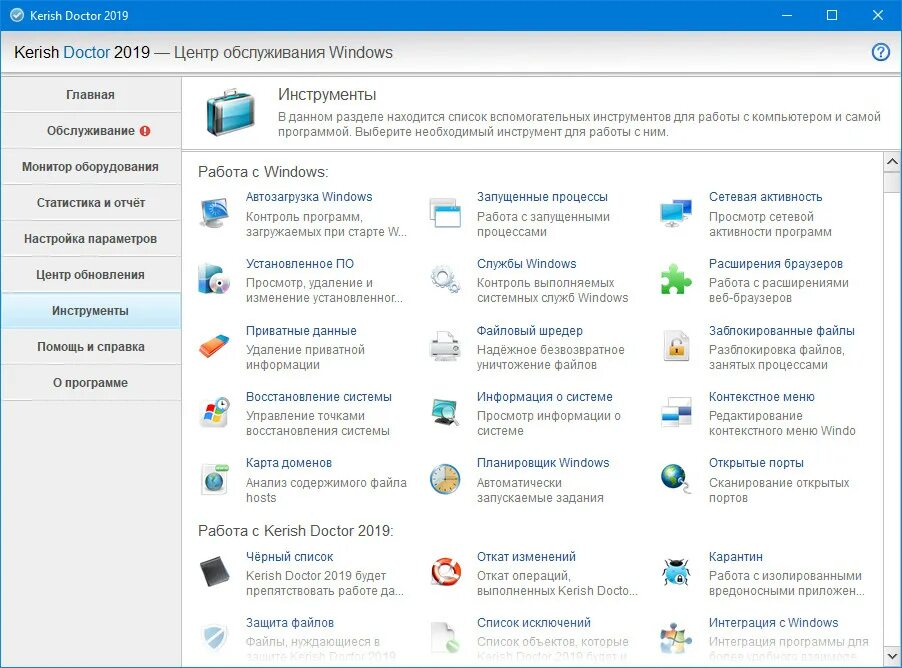The height and width of the screenshot is (668, 902).
Task: Open the Защита файлов link
Action: (x=289, y=623)
